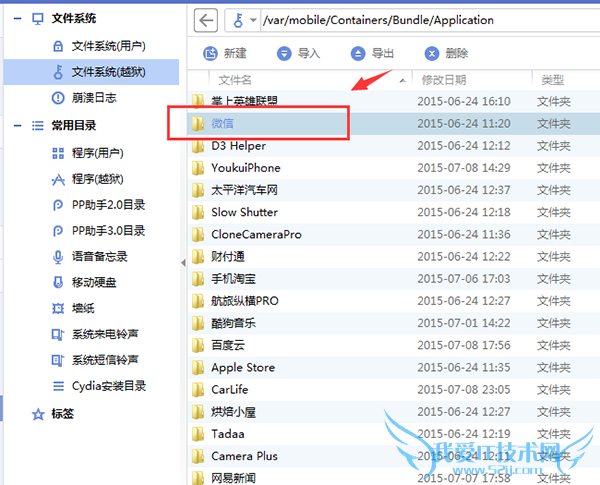Image resolution: width=600 pixels, height=485 pixels.
Task: Select the CloneCameraPro folder
Action: tap(394, 234)
